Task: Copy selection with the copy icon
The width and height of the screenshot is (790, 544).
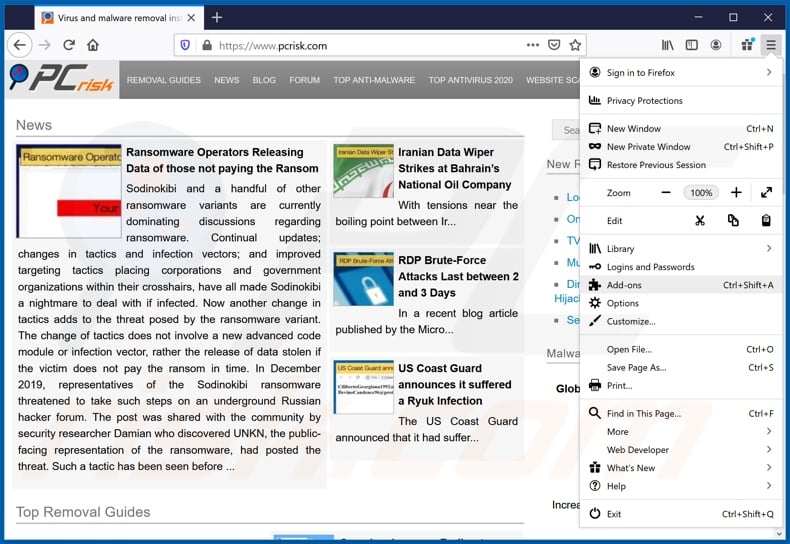Action: click(733, 221)
